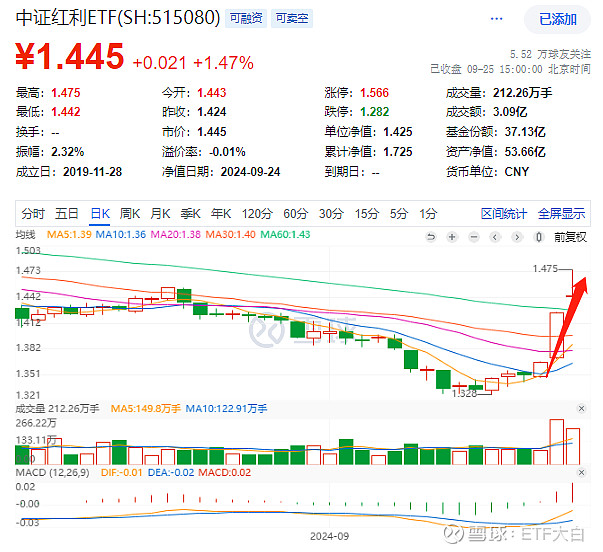603x552 pixels.
Task: Click the 已添加 watchlist button
Action: 558,19
